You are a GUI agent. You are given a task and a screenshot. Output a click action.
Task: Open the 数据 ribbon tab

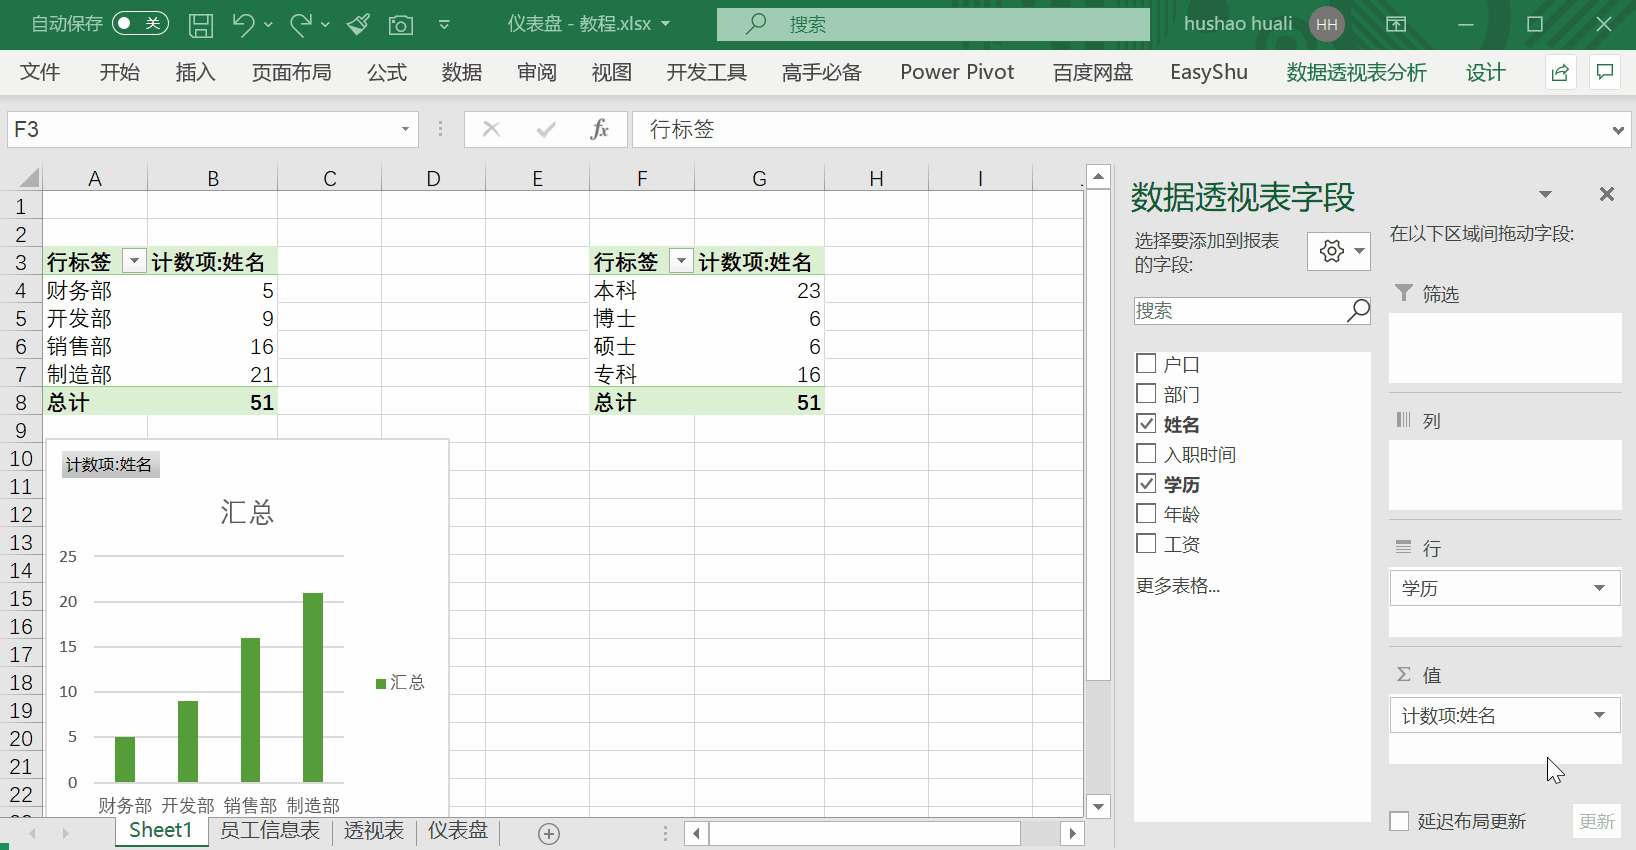pos(462,72)
